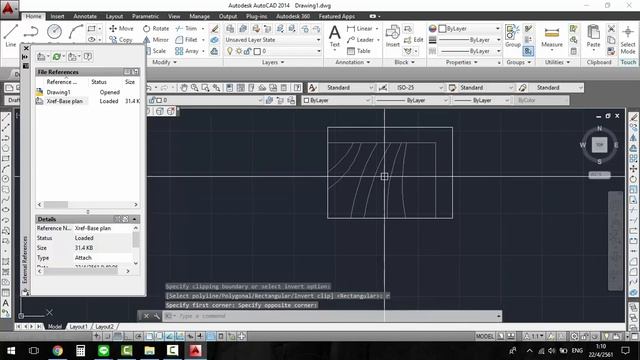The height and width of the screenshot is (360, 640).
Task: Click the Rotate tool
Action: point(156,29)
